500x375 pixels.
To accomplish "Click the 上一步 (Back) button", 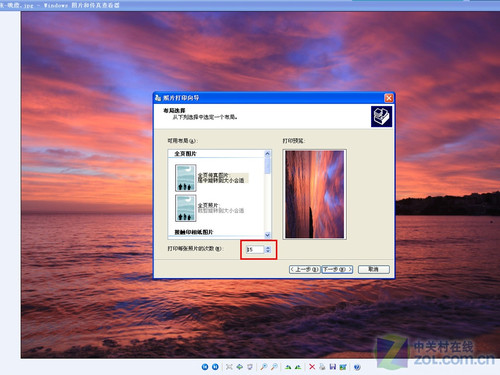I will coord(304,269).
